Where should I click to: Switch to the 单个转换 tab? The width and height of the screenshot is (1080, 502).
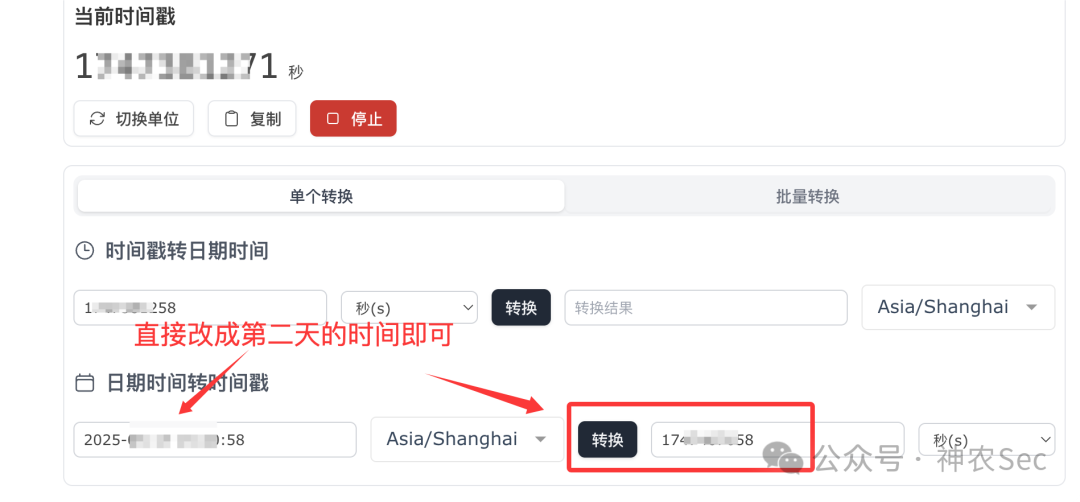point(321,196)
